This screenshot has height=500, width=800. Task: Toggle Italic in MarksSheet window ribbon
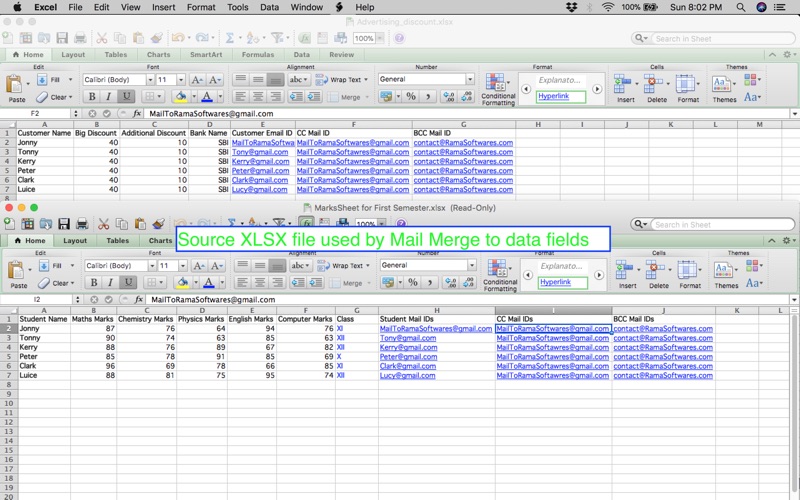pos(110,282)
